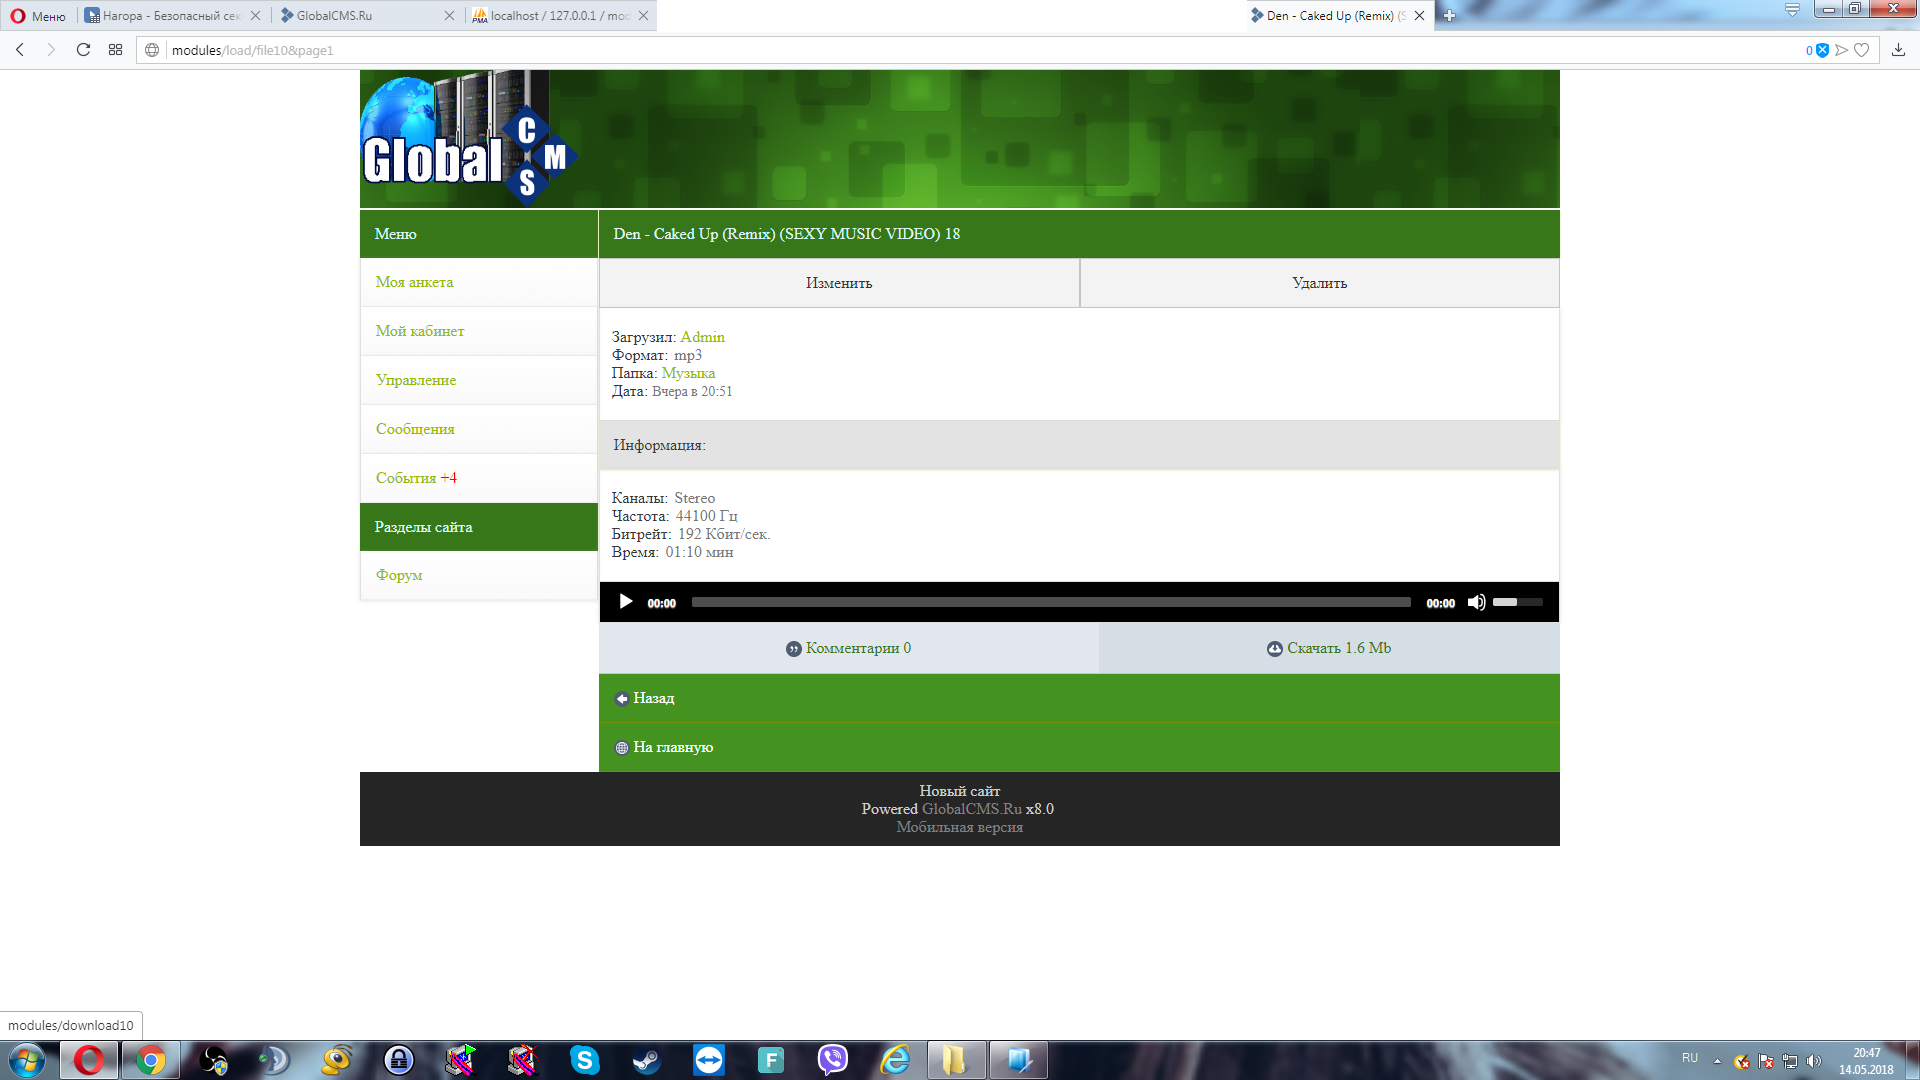
Task: Switch to the localhost phpMyAdmin tab
Action: click(x=555, y=16)
